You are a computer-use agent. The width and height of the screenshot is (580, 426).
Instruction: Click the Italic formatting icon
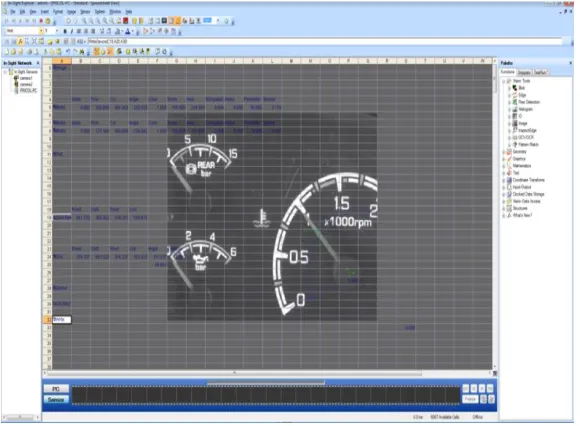(x=72, y=31)
